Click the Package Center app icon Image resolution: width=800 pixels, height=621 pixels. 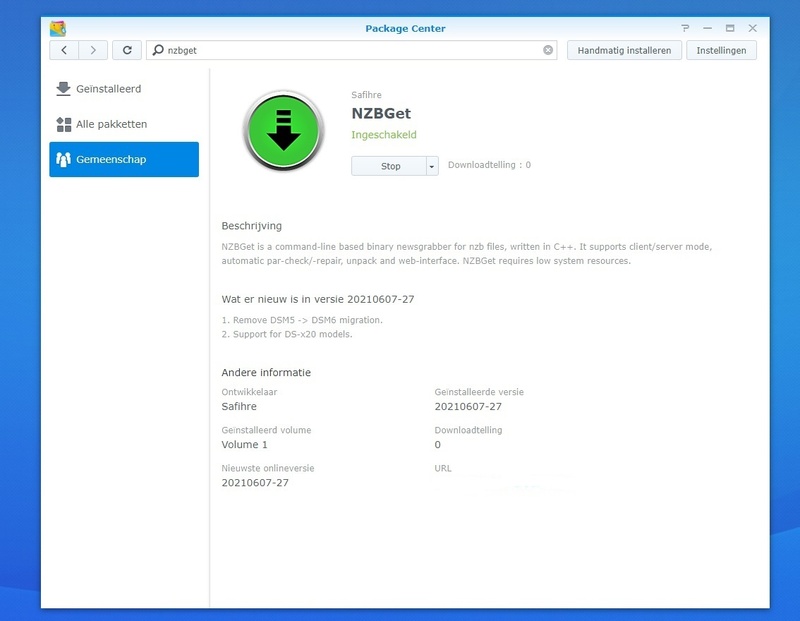pyautogui.click(x=58, y=29)
